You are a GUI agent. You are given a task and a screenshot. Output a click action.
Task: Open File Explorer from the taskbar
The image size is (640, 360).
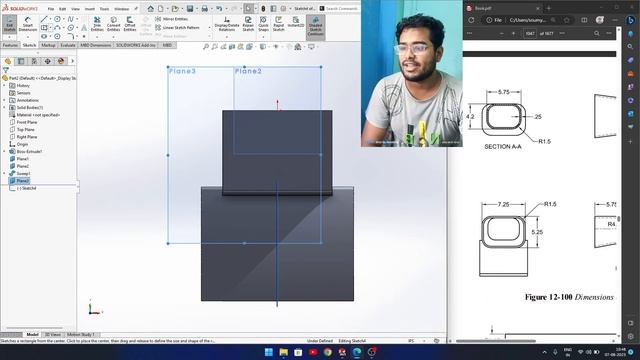[284, 352]
